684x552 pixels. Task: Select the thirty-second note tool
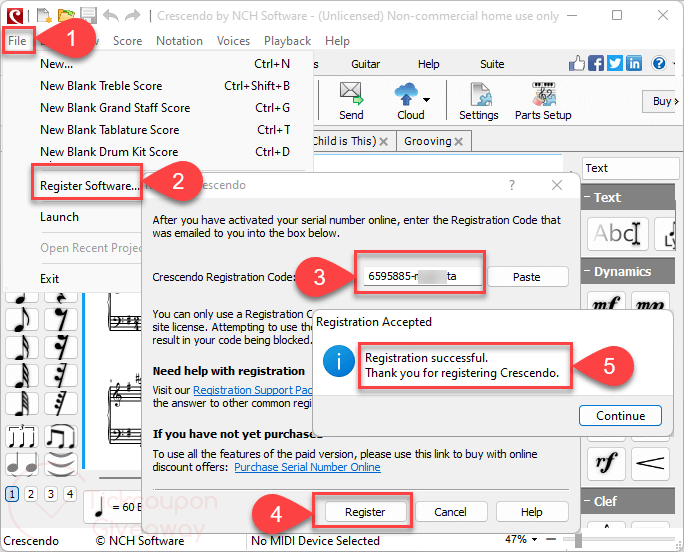pyautogui.click(x=22, y=375)
